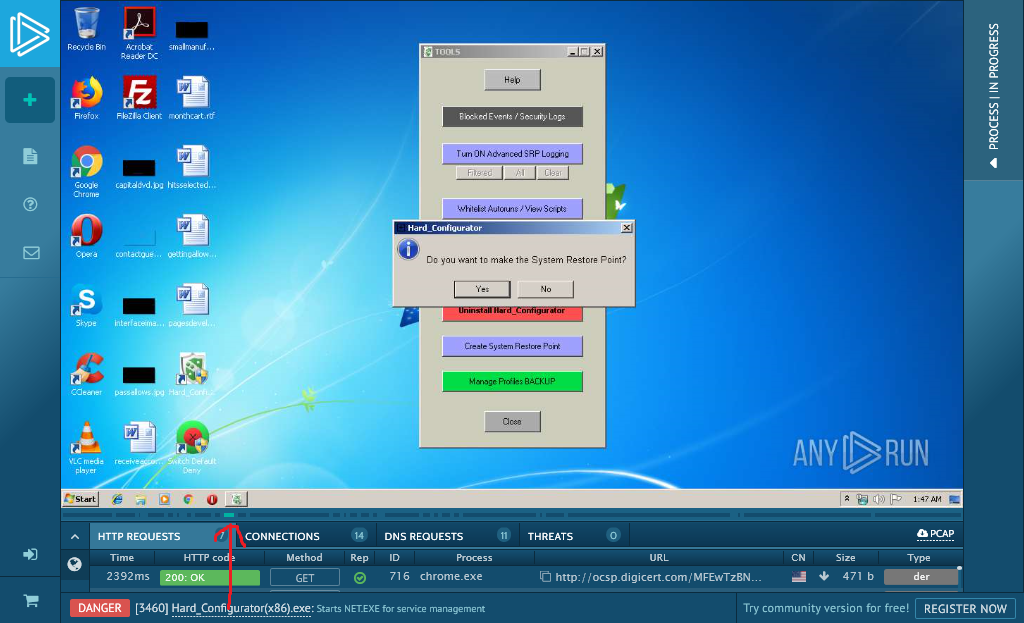
Task: Collapse the network panel with the chevron
Action: point(74,537)
